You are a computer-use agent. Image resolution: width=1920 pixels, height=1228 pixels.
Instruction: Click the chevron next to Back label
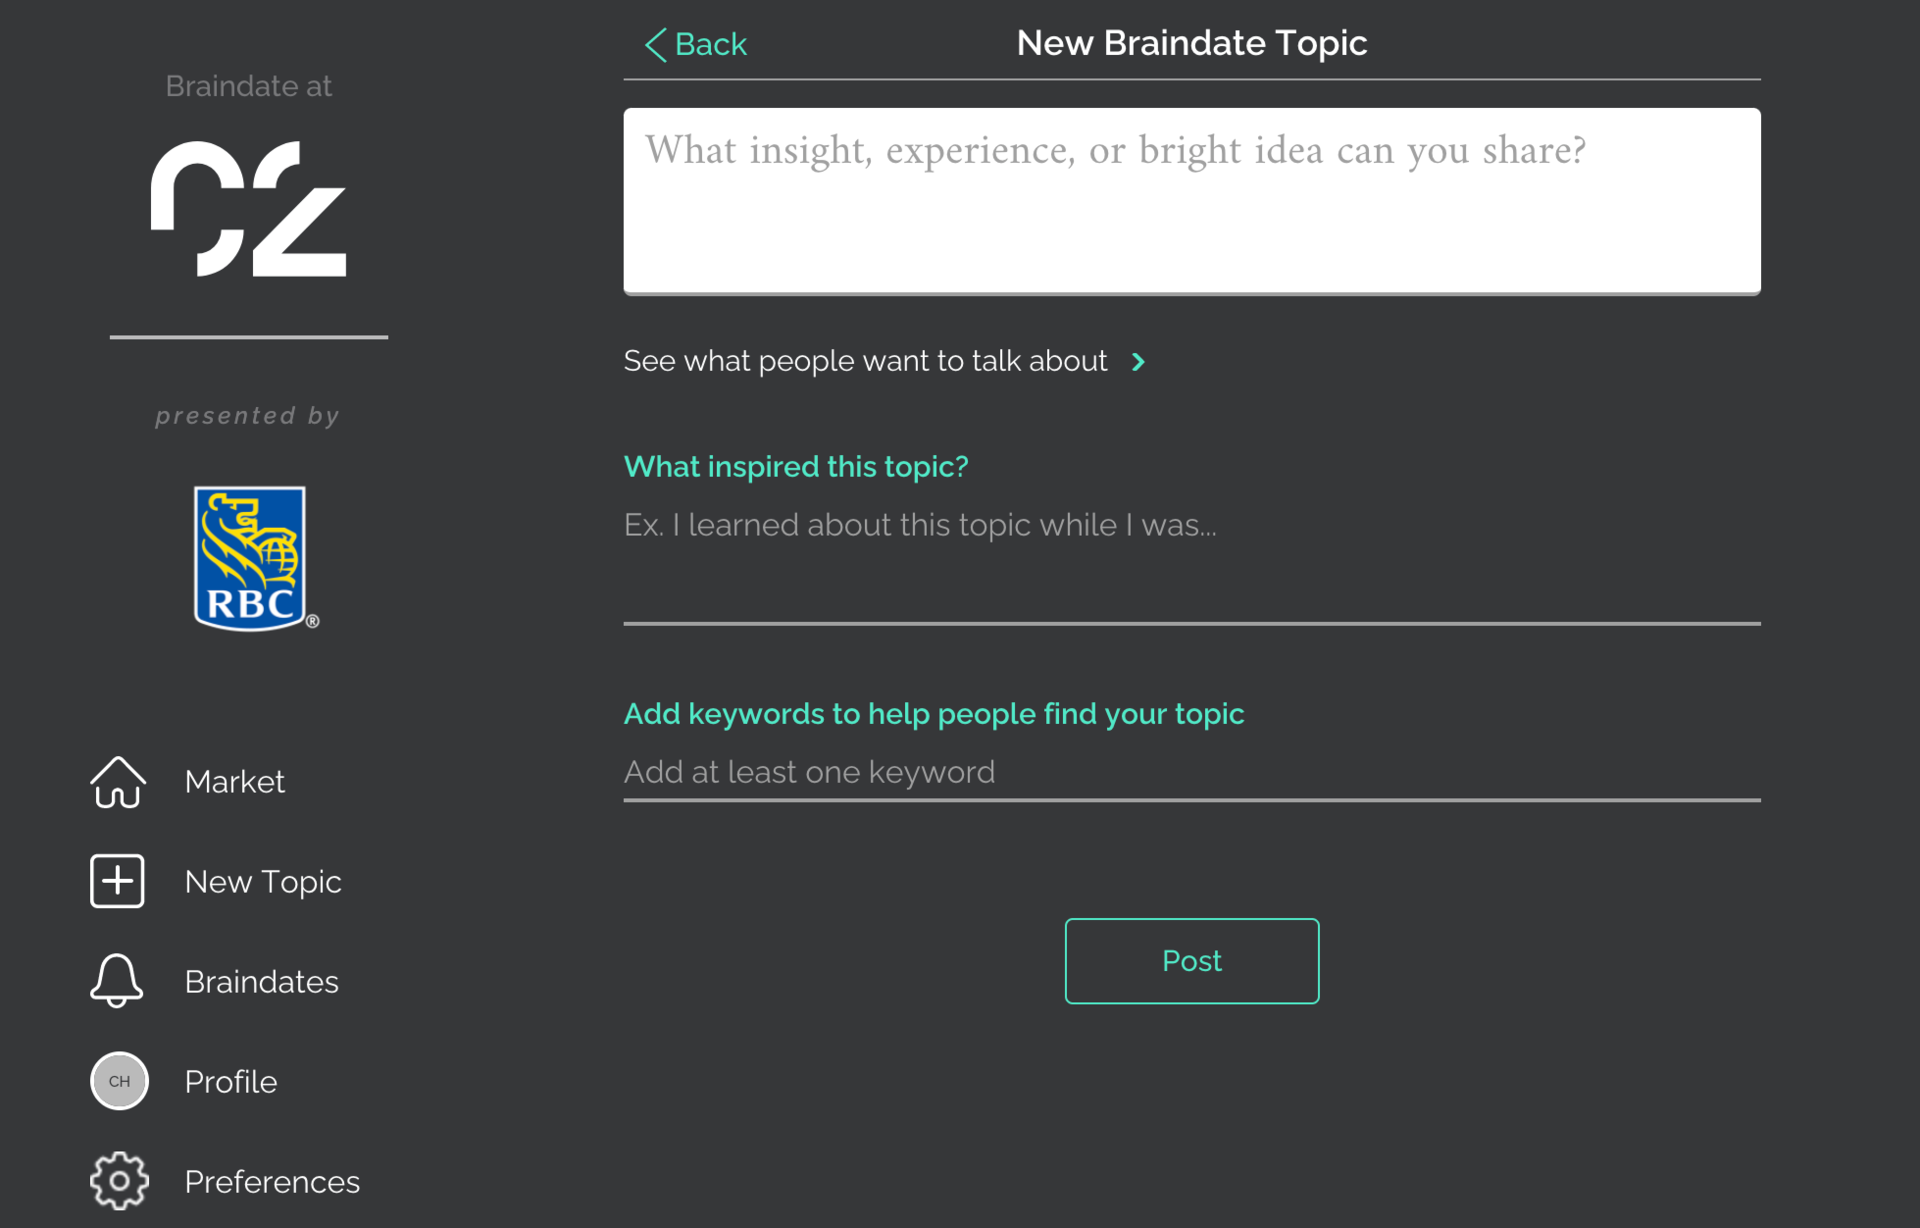(x=655, y=44)
